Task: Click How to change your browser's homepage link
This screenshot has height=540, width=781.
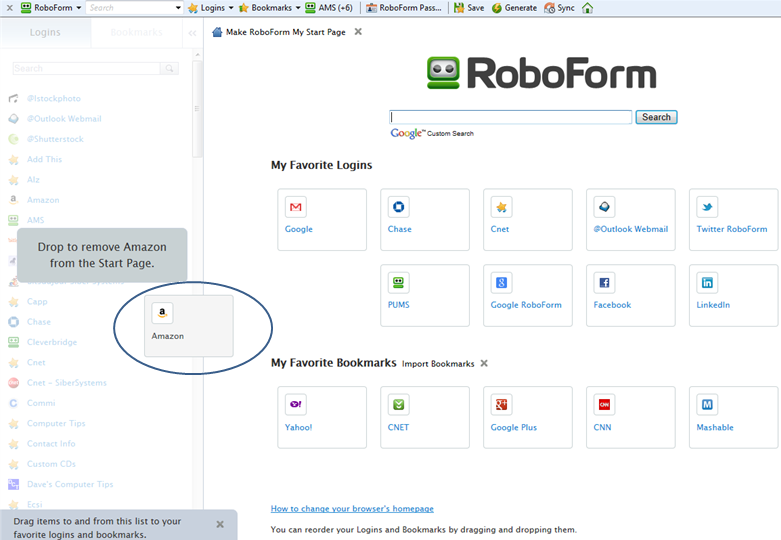Action: [x=352, y=509]
